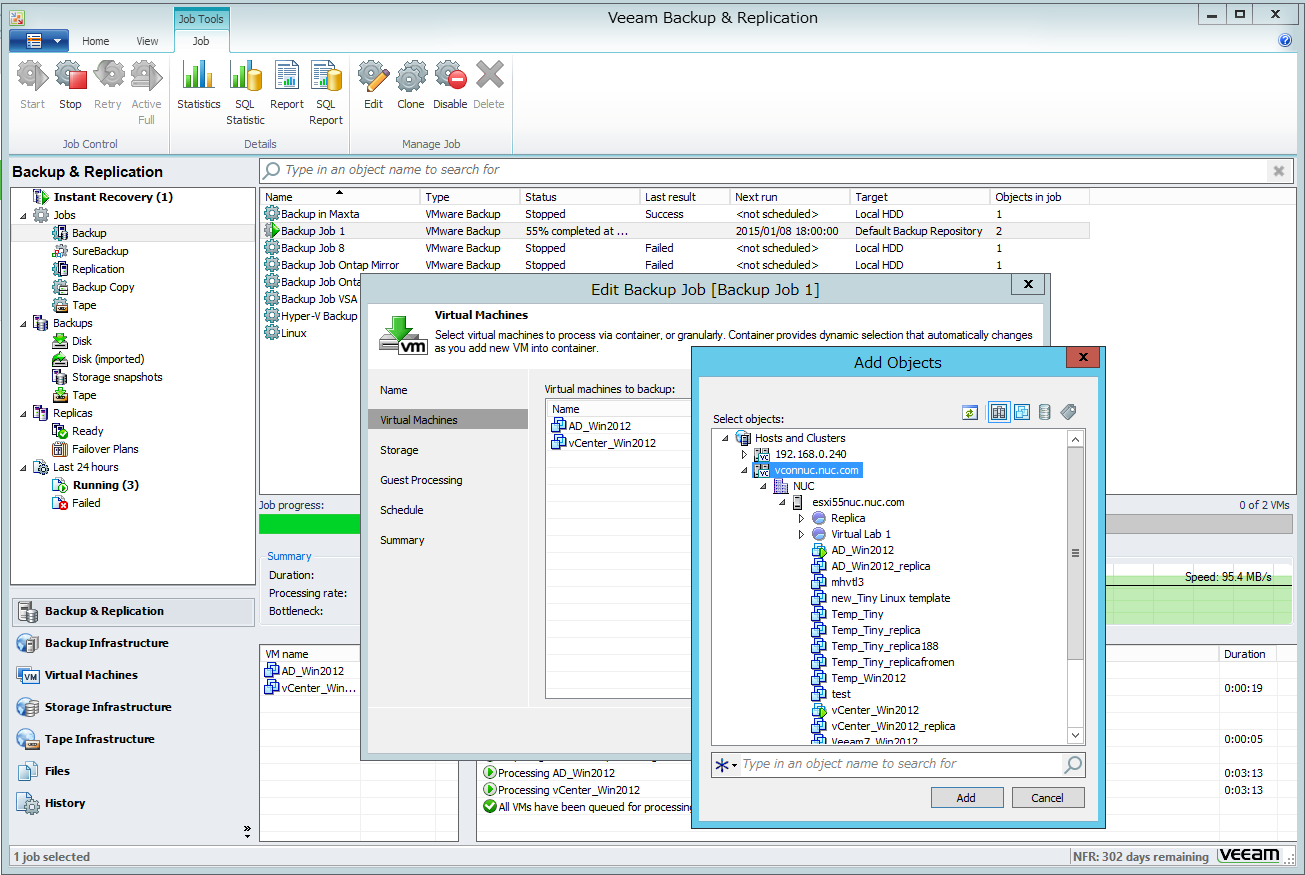Click the green job progress bar
The width and height of the screenshot is (1305, 875).
309,524
